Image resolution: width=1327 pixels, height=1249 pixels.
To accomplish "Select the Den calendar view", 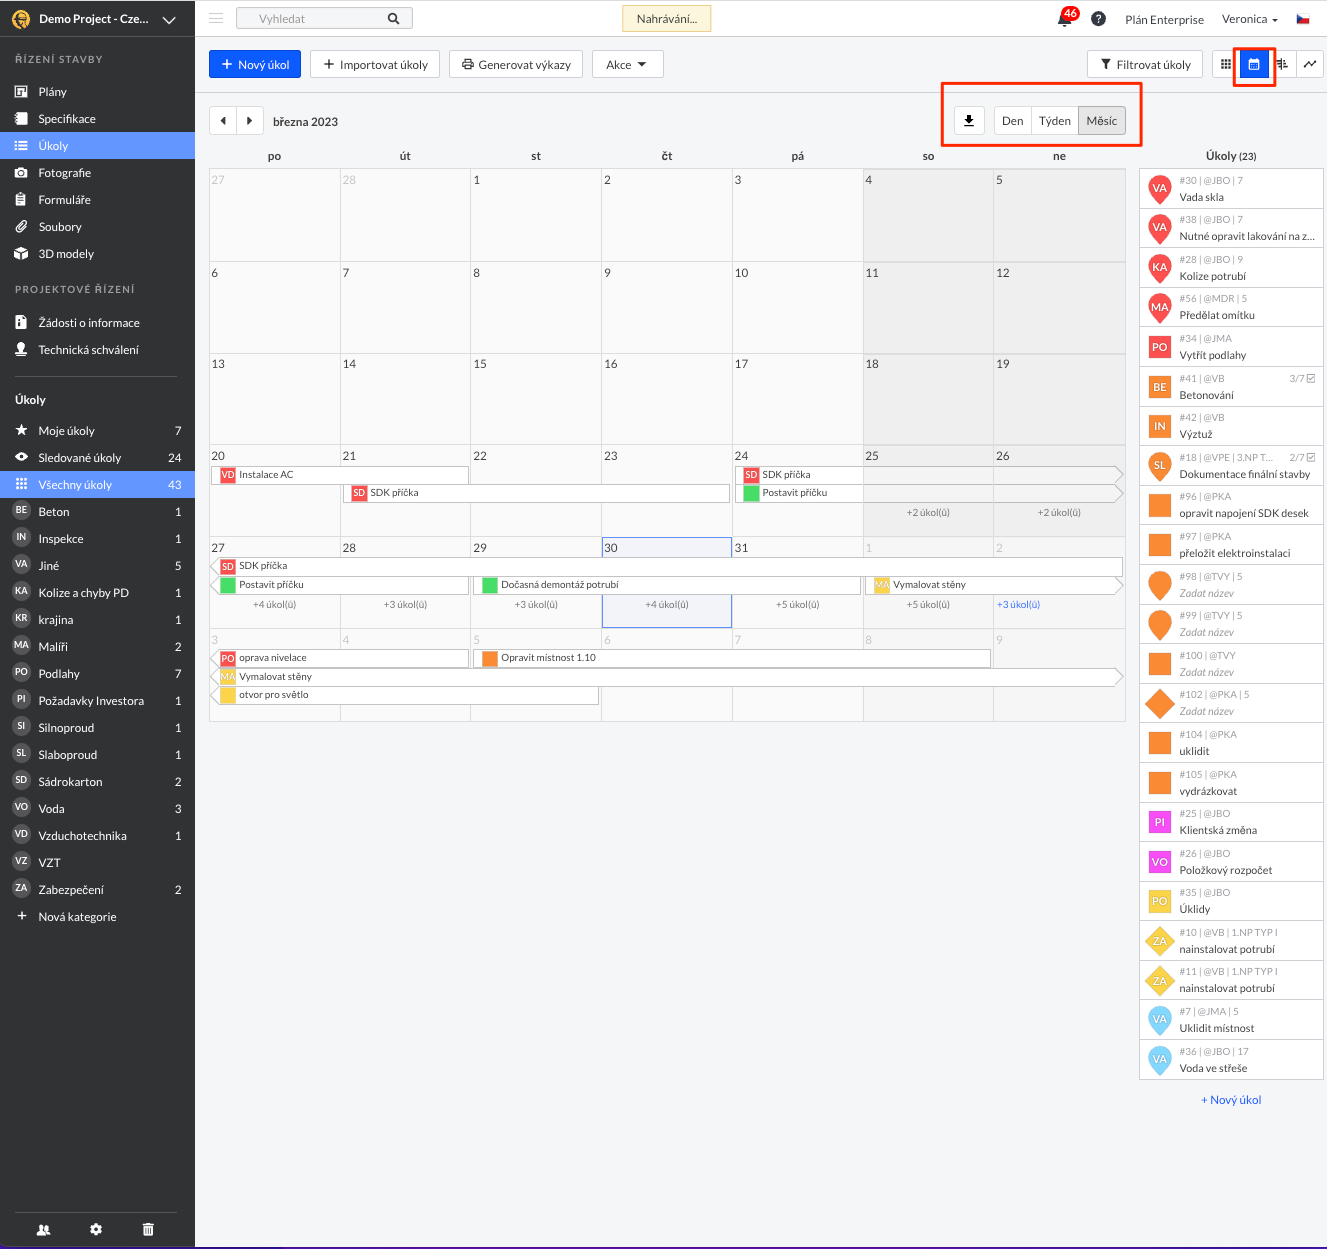I will (1012, 121).
